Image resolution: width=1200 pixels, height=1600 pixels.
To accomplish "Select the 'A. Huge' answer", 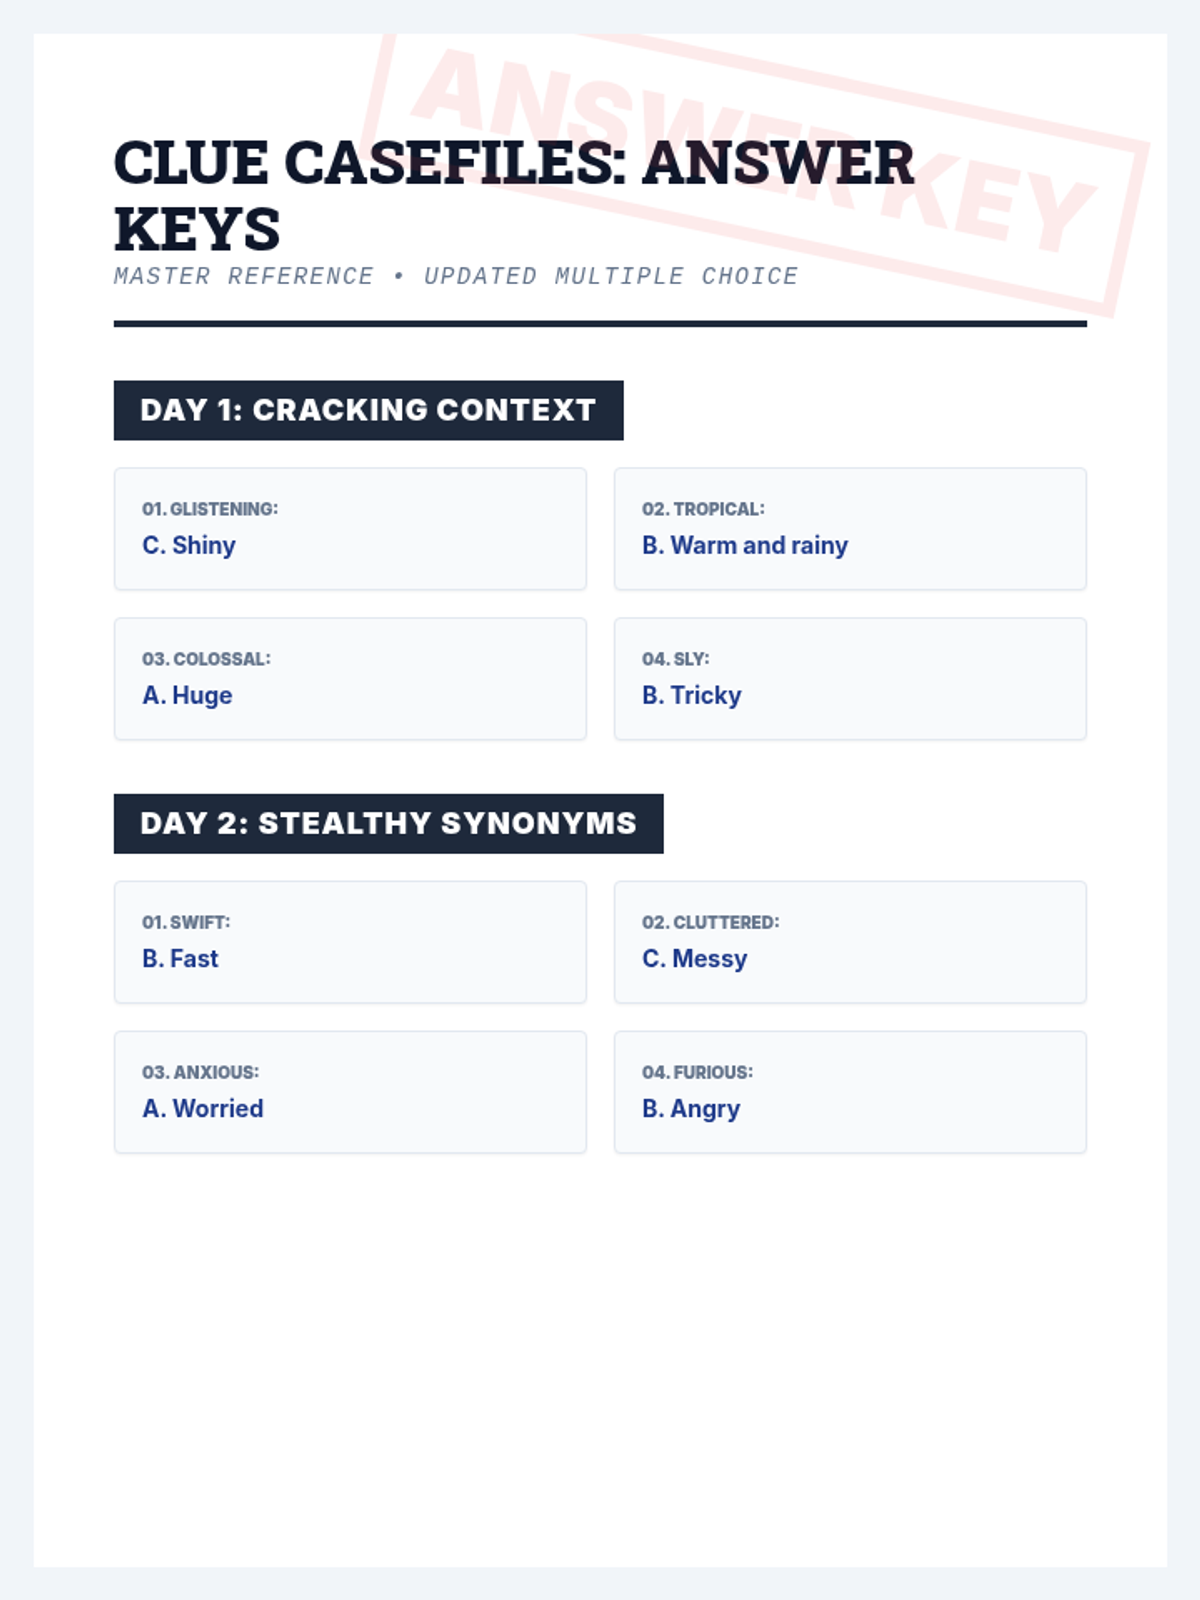I will coord(187,695).
